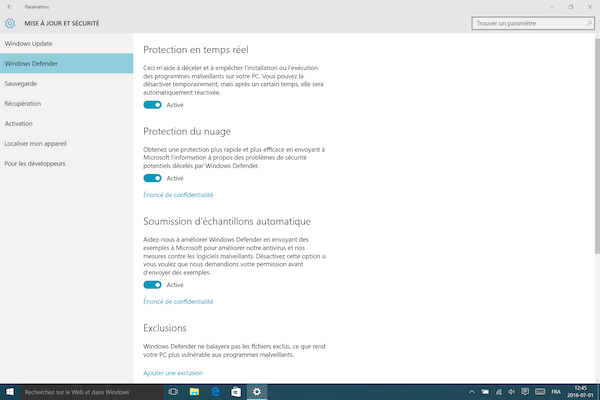Click the battery icon in system tray

485,392
